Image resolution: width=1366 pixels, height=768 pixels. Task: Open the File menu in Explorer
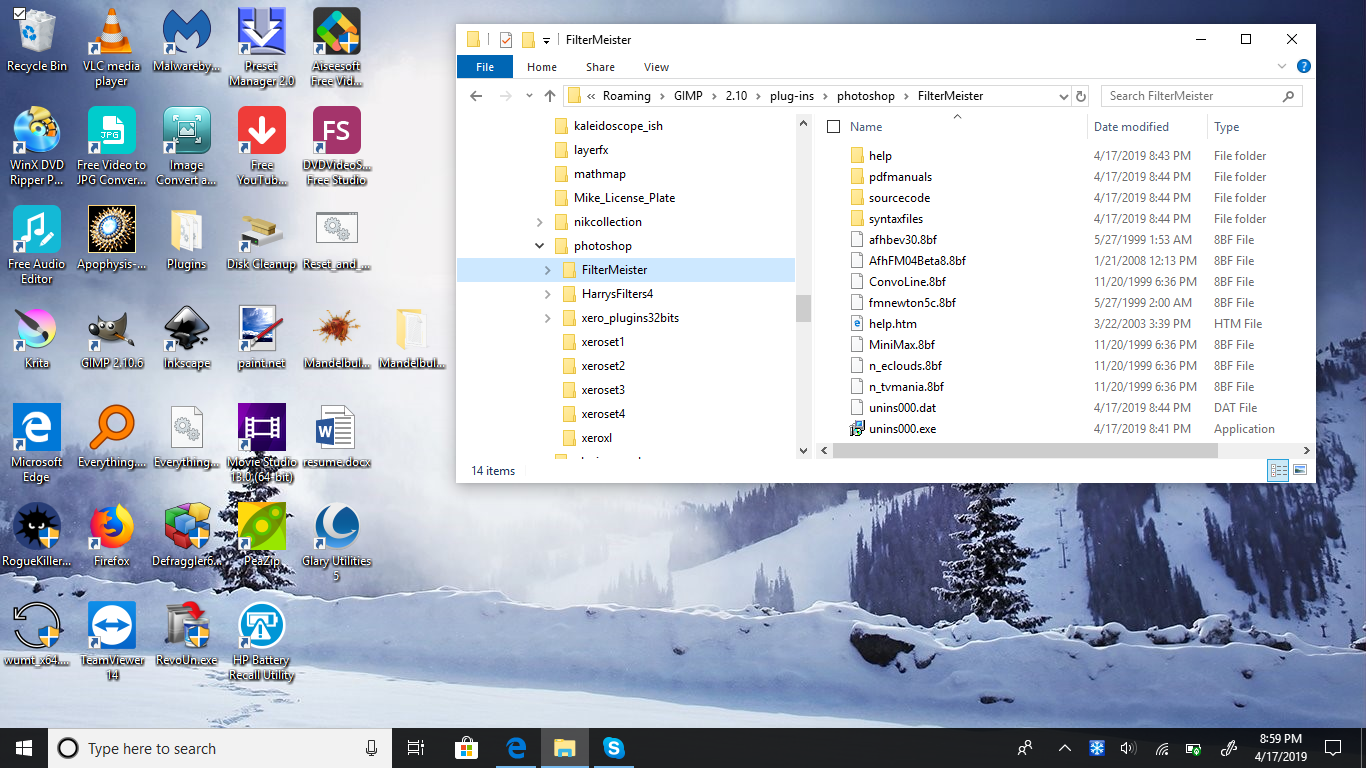[485, 67]
